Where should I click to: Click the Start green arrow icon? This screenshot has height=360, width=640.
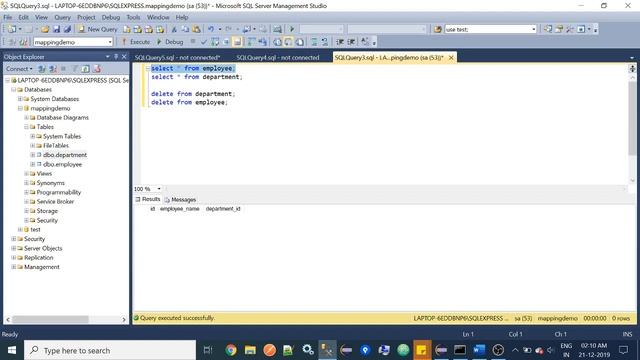292,29
